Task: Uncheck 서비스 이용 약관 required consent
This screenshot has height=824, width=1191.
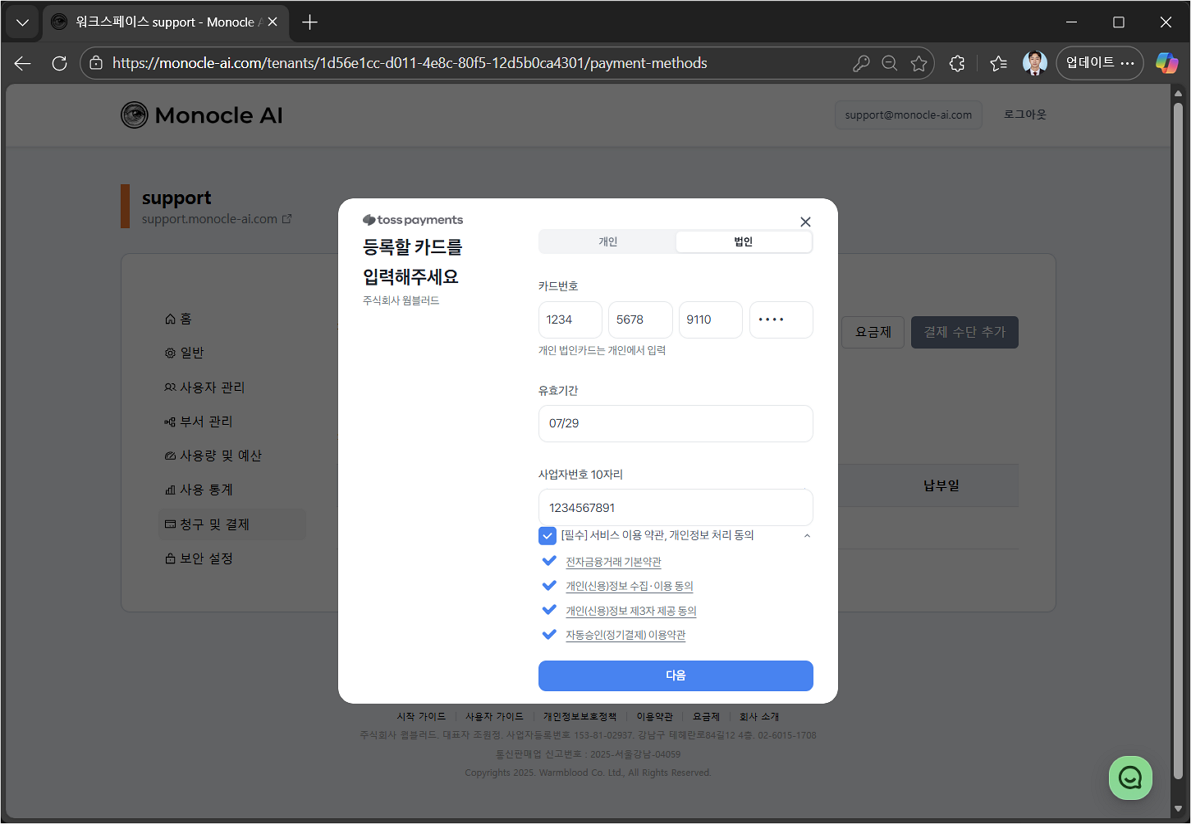Action: (x=547, y=535)
